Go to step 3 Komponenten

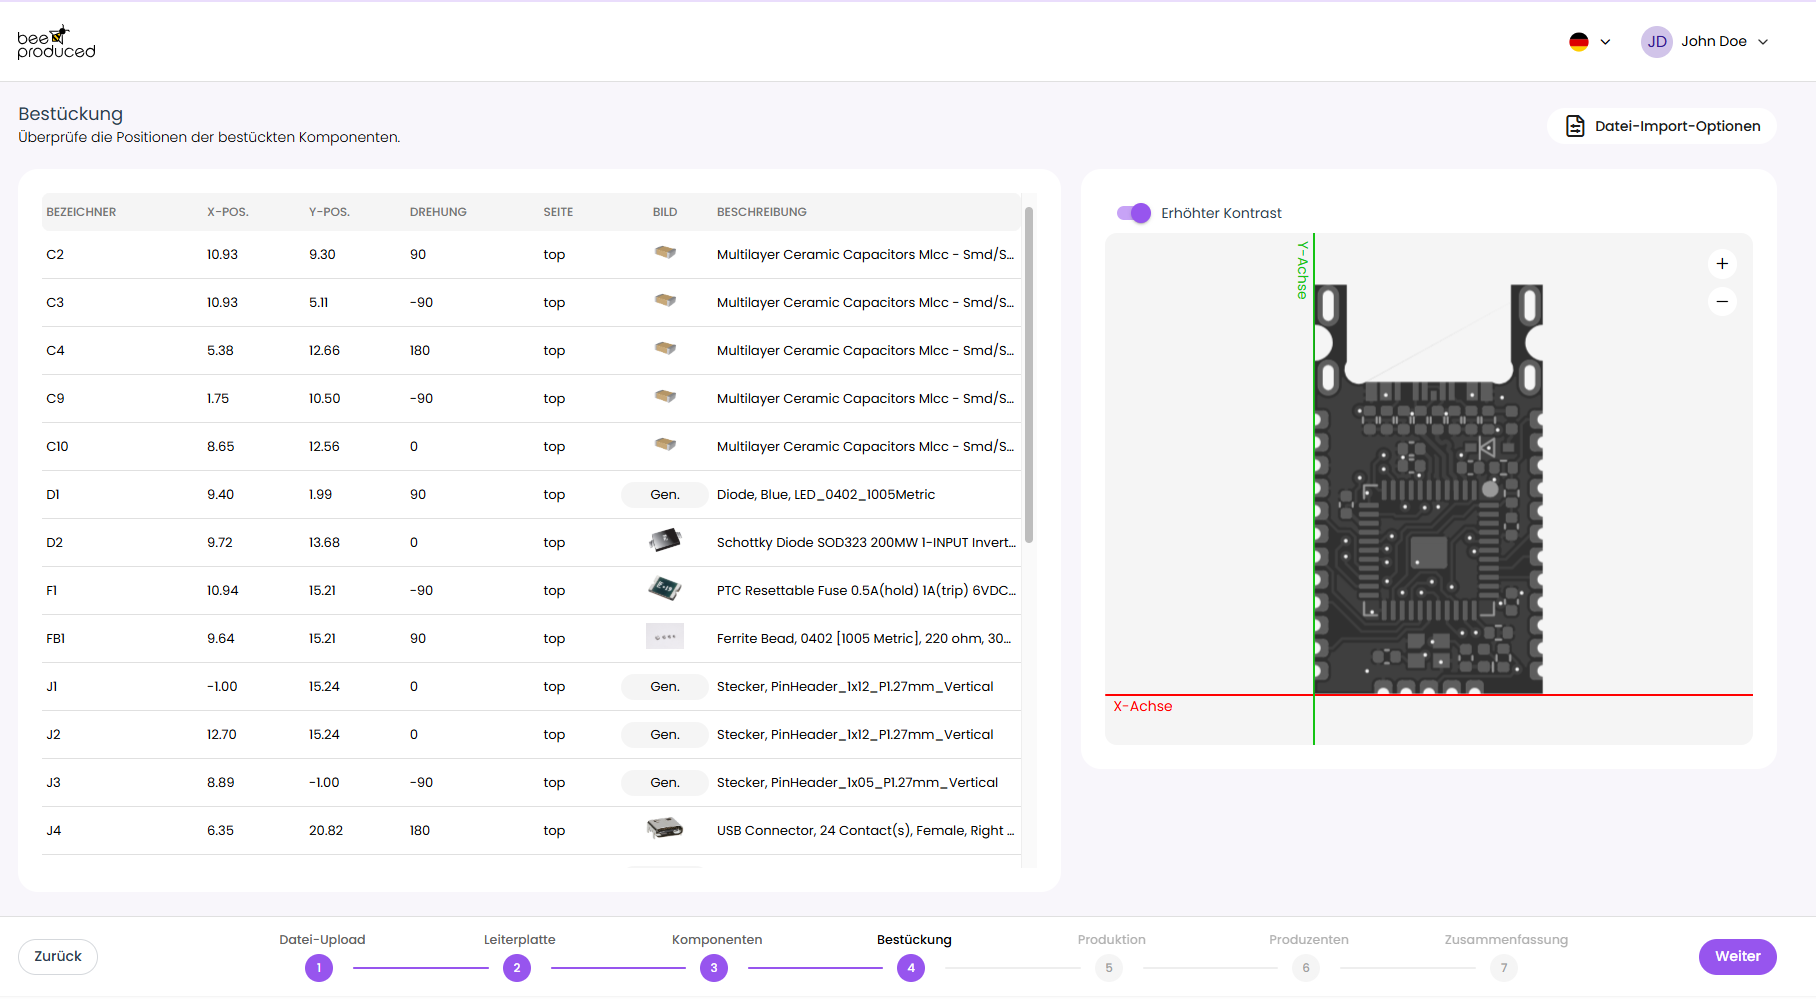[714, 967]
